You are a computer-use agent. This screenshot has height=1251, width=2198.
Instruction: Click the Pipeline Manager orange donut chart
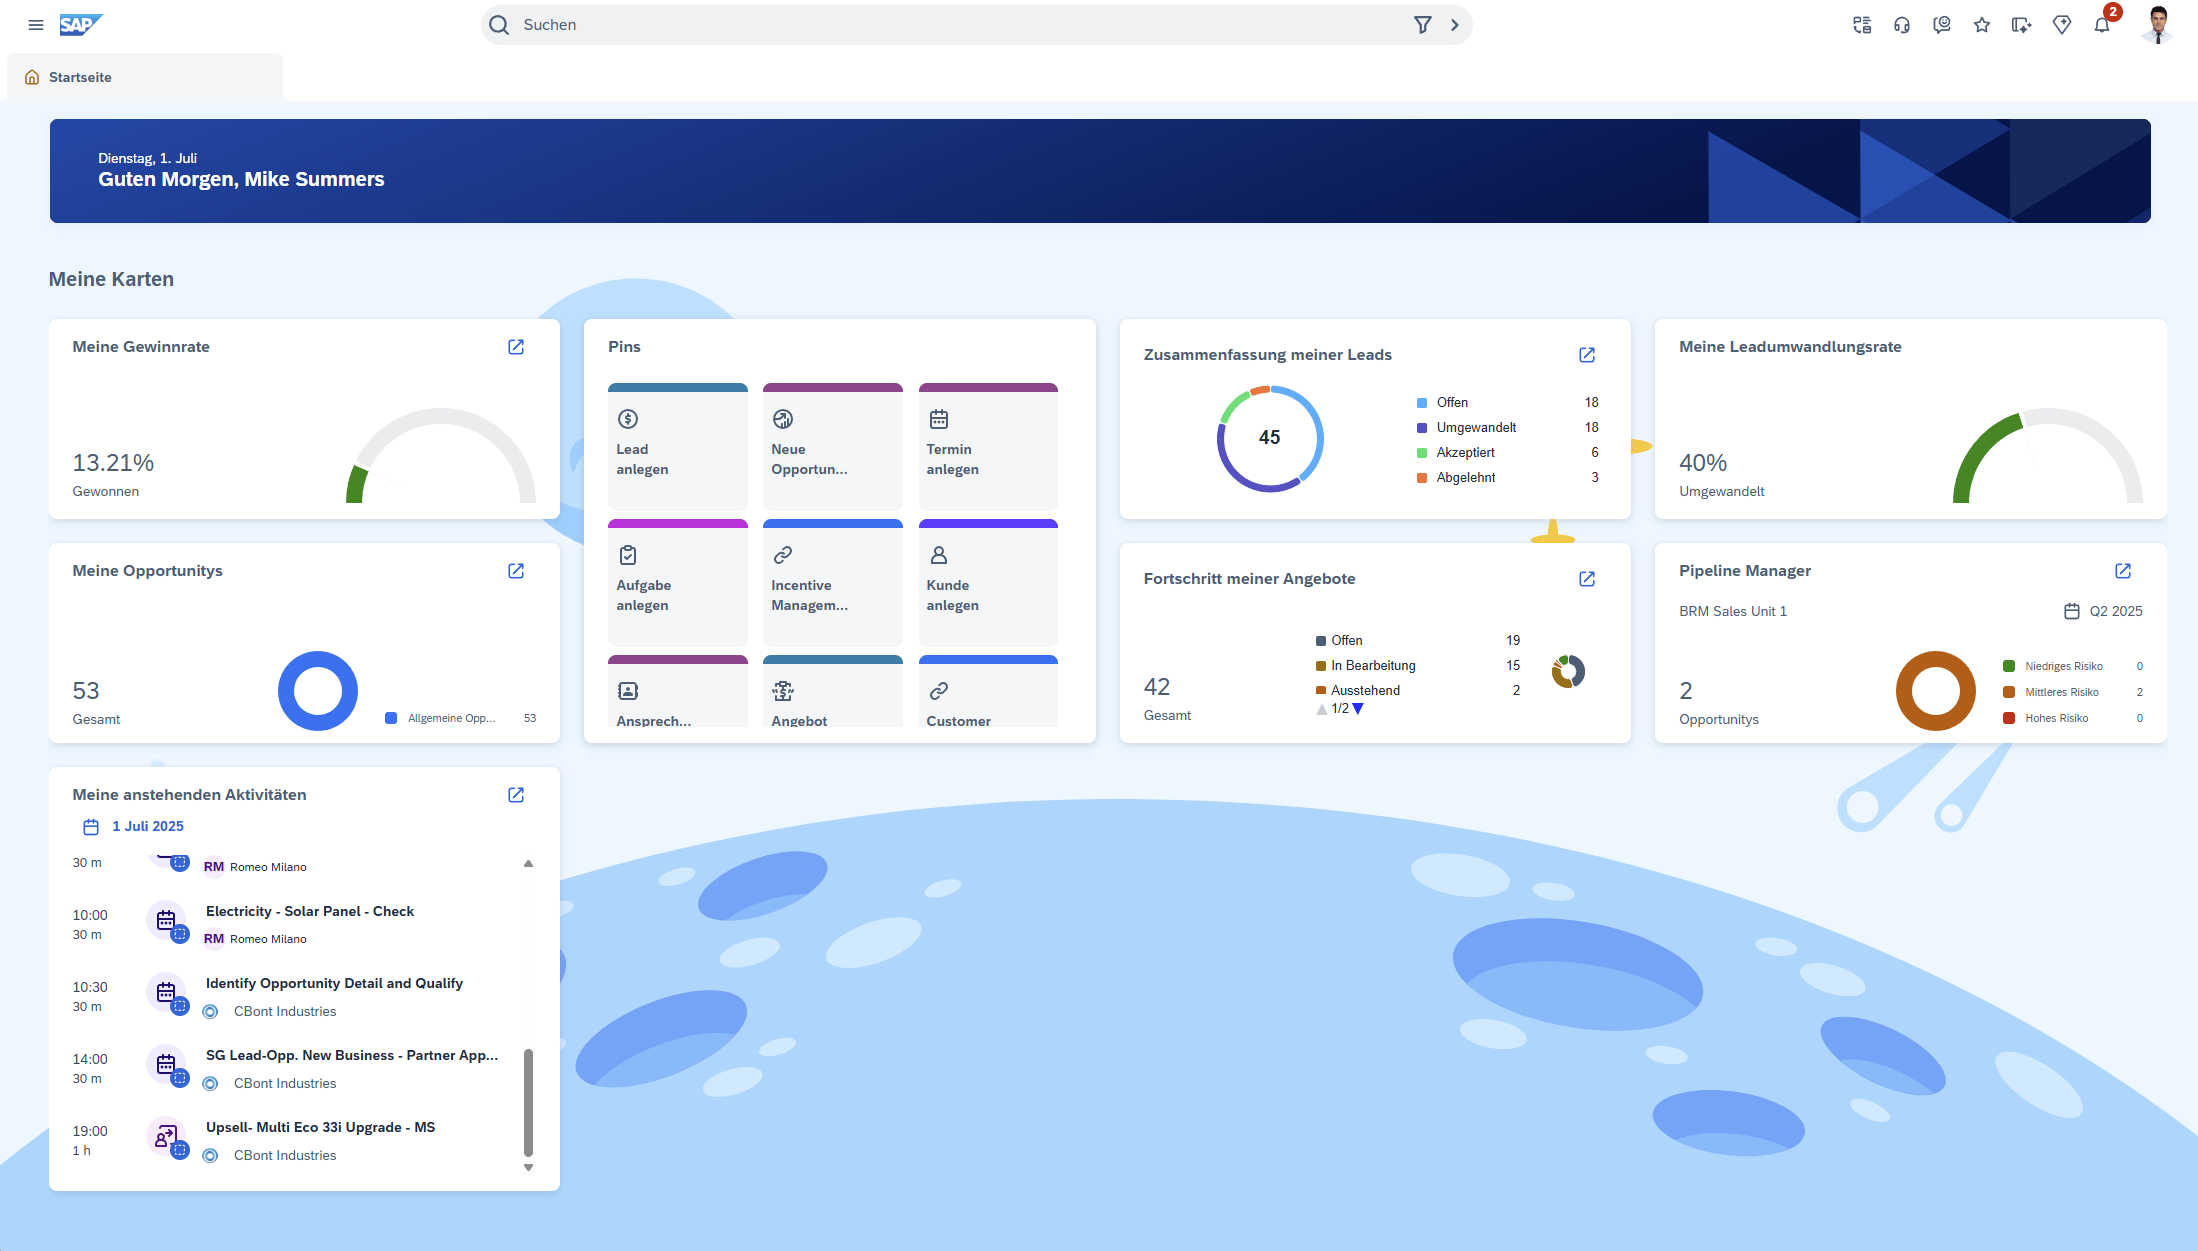pos(1936,691)
